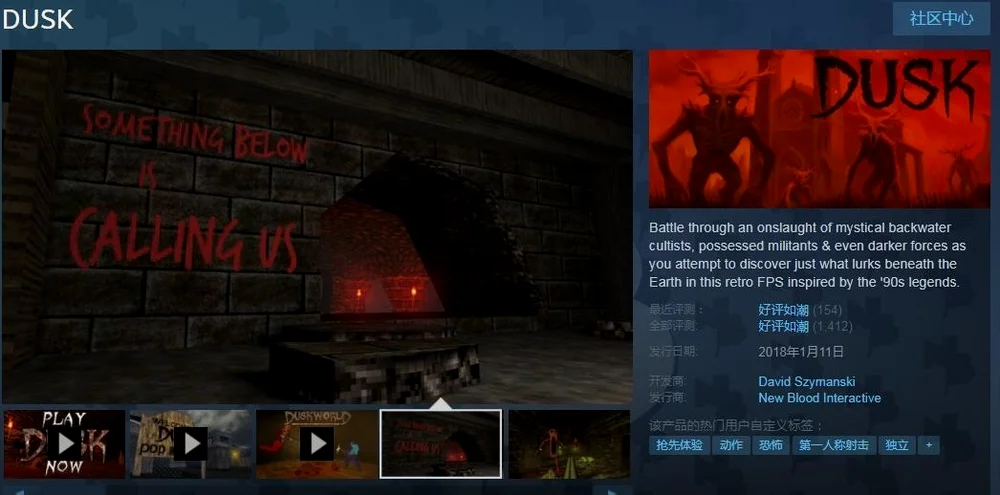Viewport: 1000px width, 495px height.
Task: Play the DUSKWORLD video thumbnail
Action: click(x=317, y=444)
